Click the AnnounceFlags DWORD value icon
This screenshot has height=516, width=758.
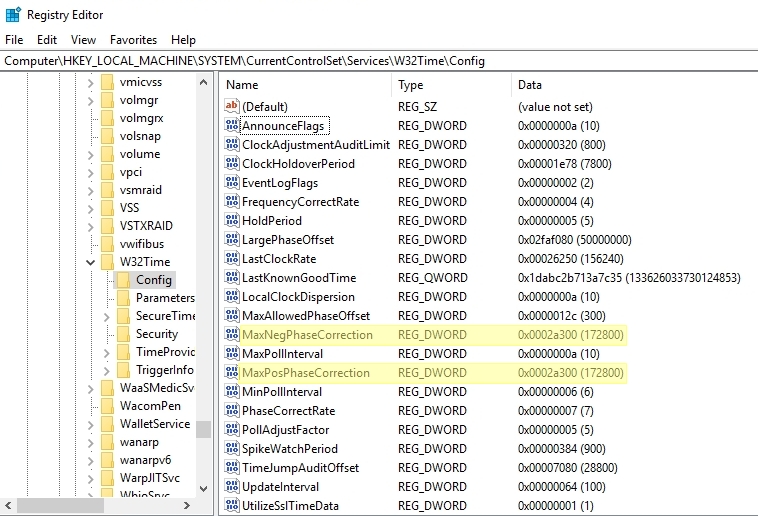click(x=232, y=126)
